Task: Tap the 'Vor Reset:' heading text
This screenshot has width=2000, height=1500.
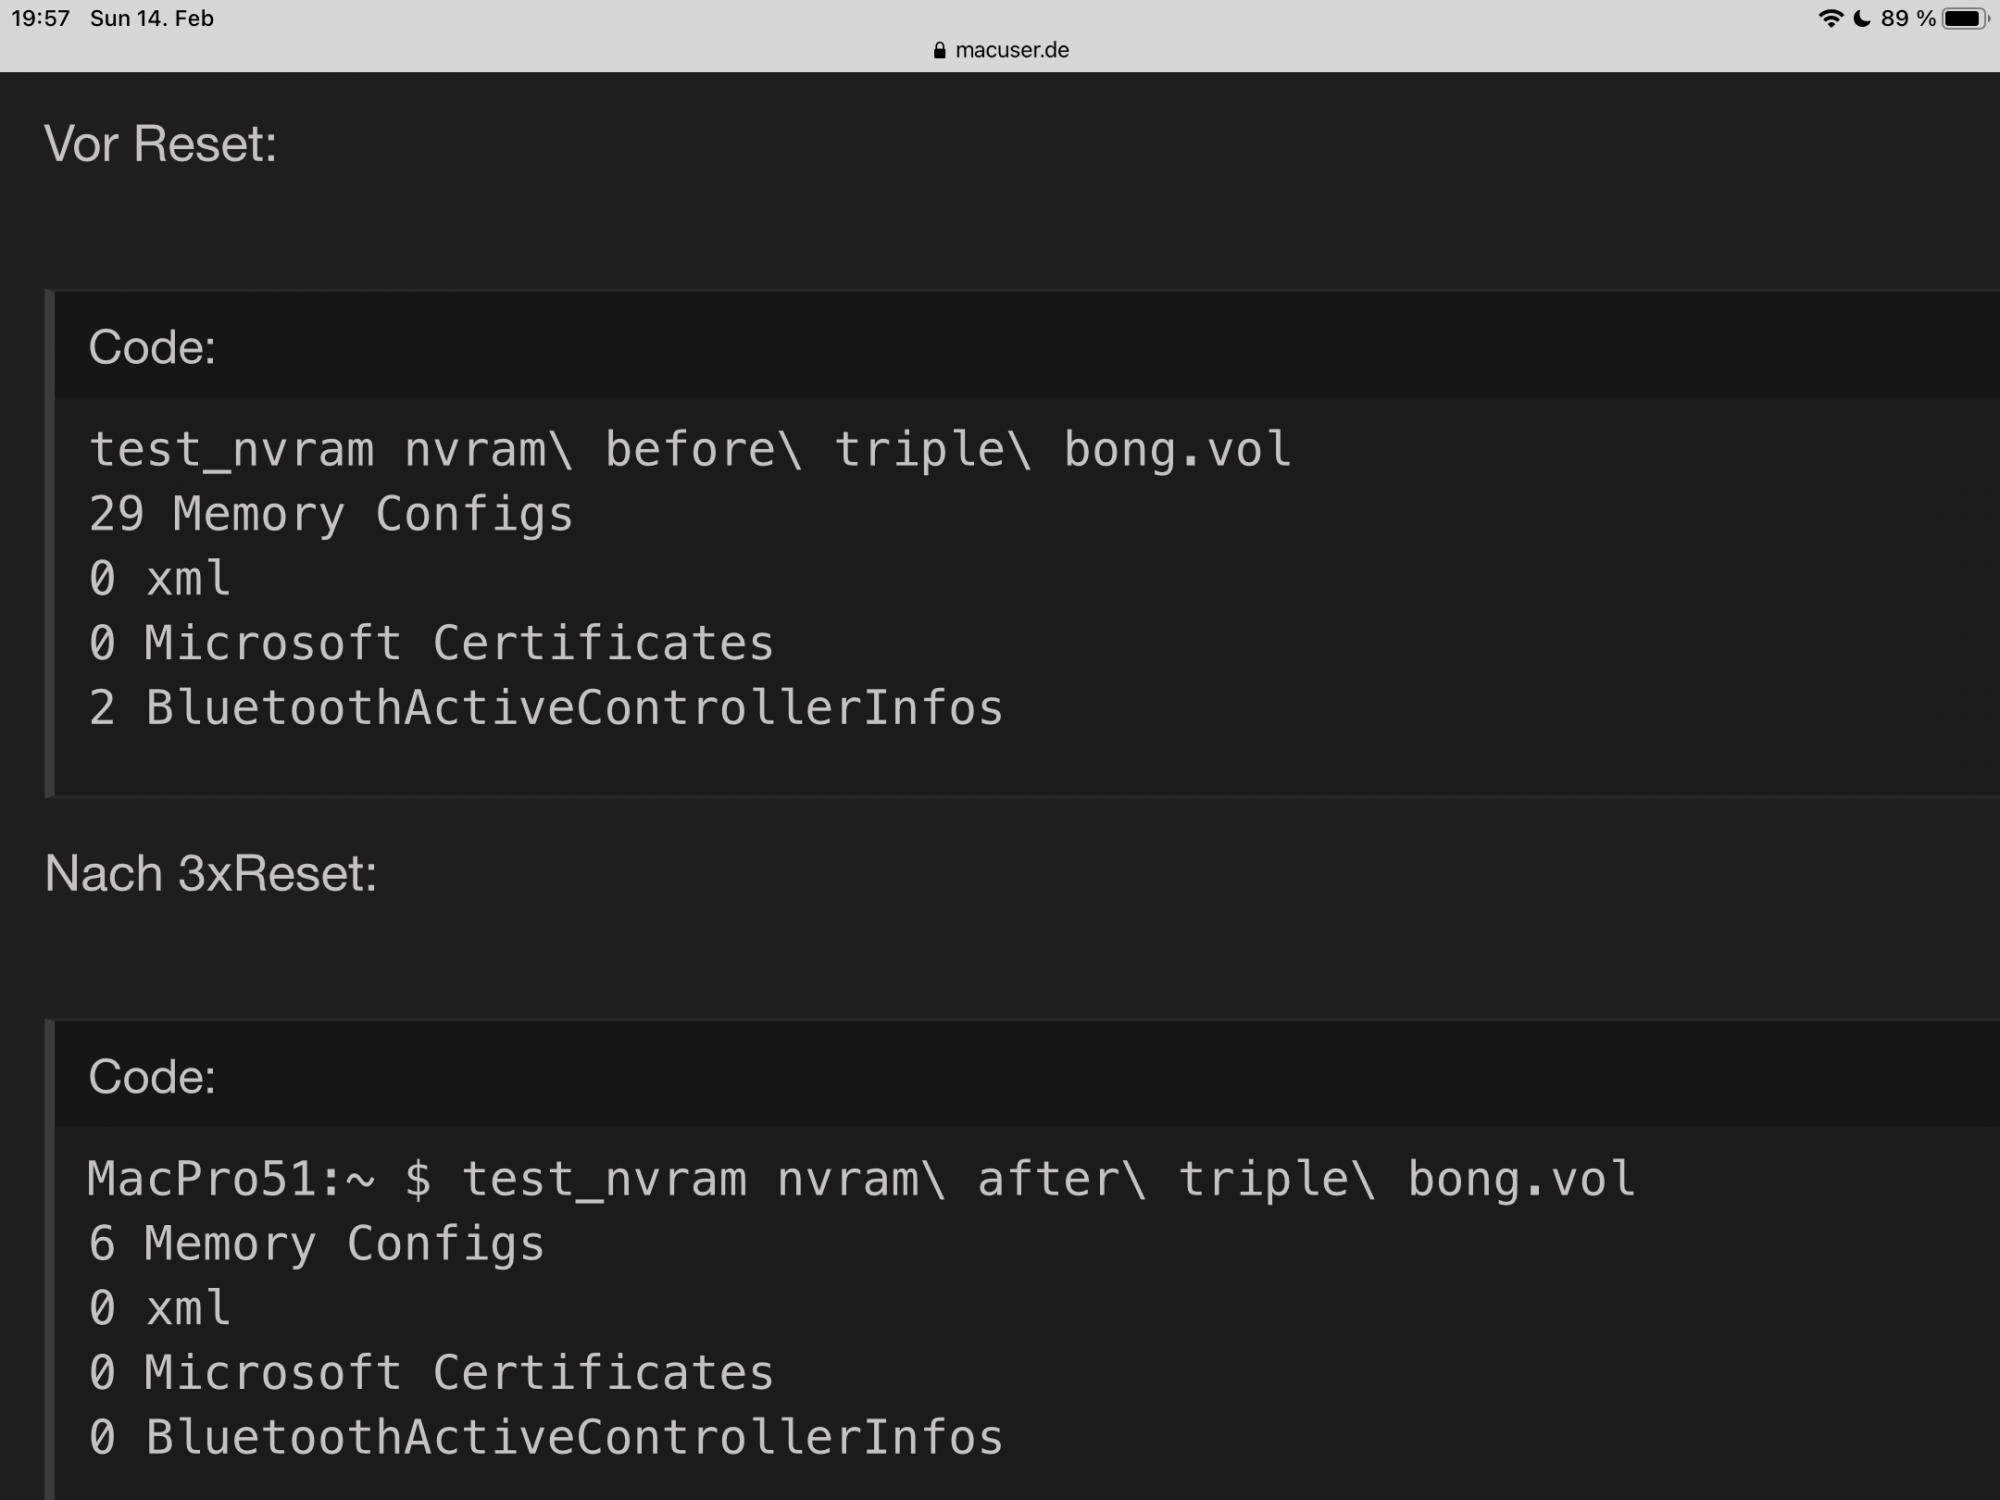Action: click(160, 144)
